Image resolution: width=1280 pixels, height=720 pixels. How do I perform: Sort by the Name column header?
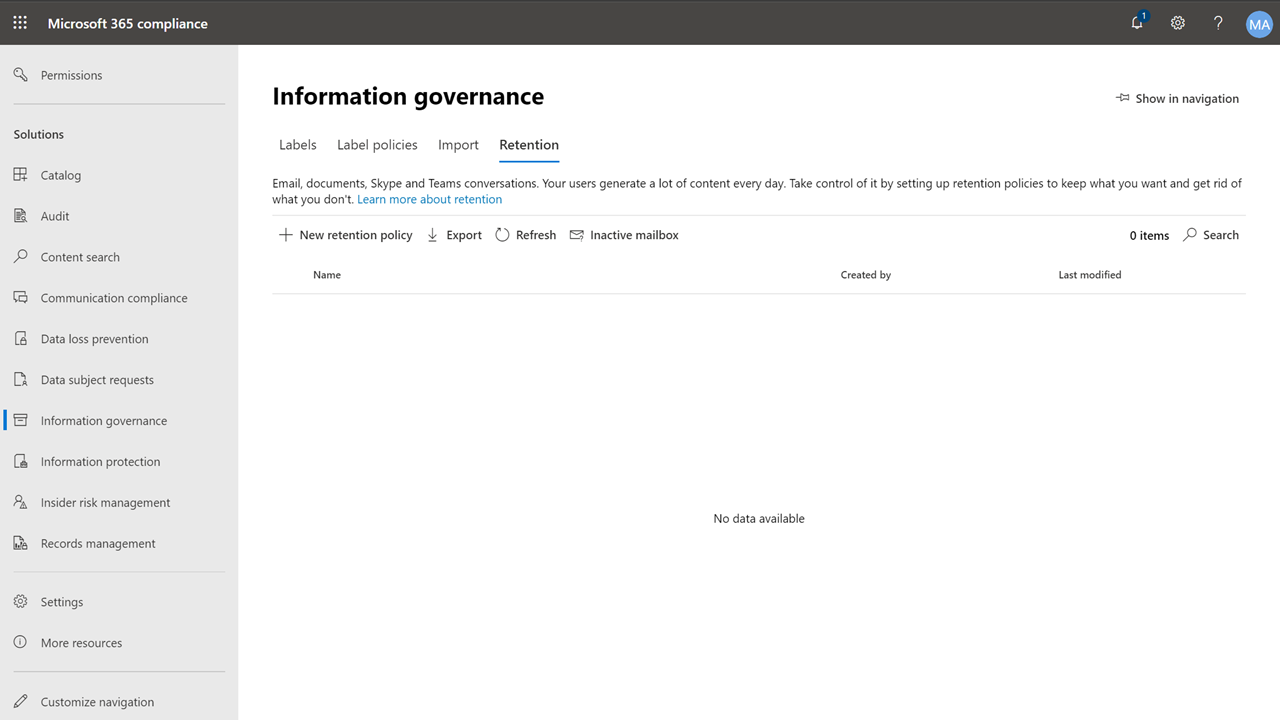327,275
